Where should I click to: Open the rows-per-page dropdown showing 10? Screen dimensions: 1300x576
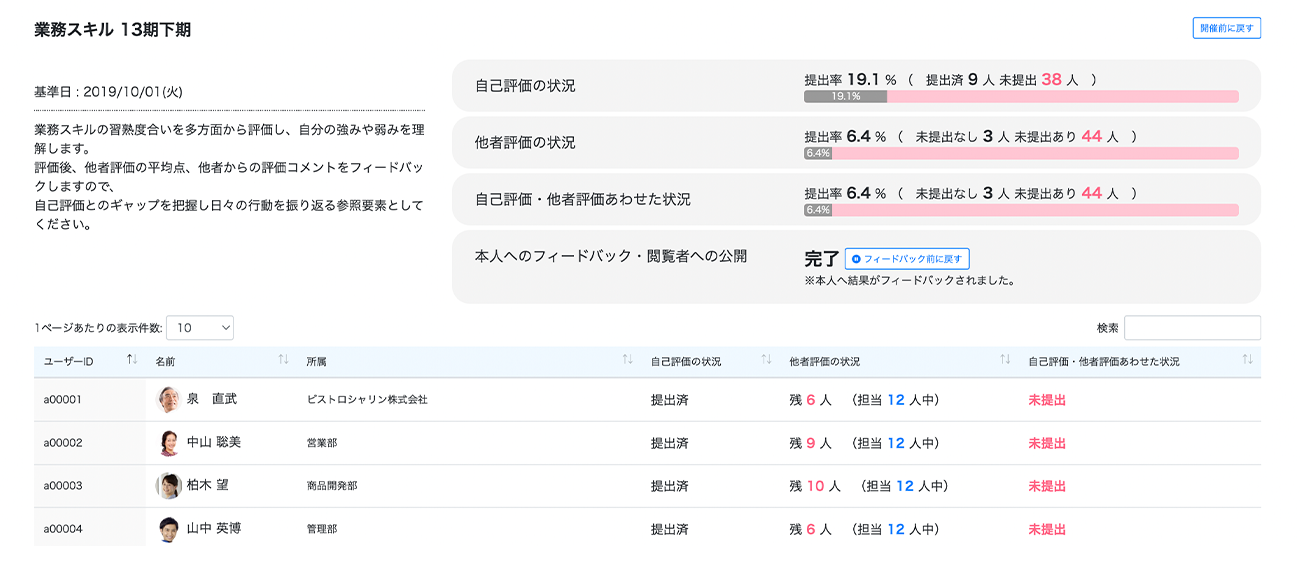(200, 327)
